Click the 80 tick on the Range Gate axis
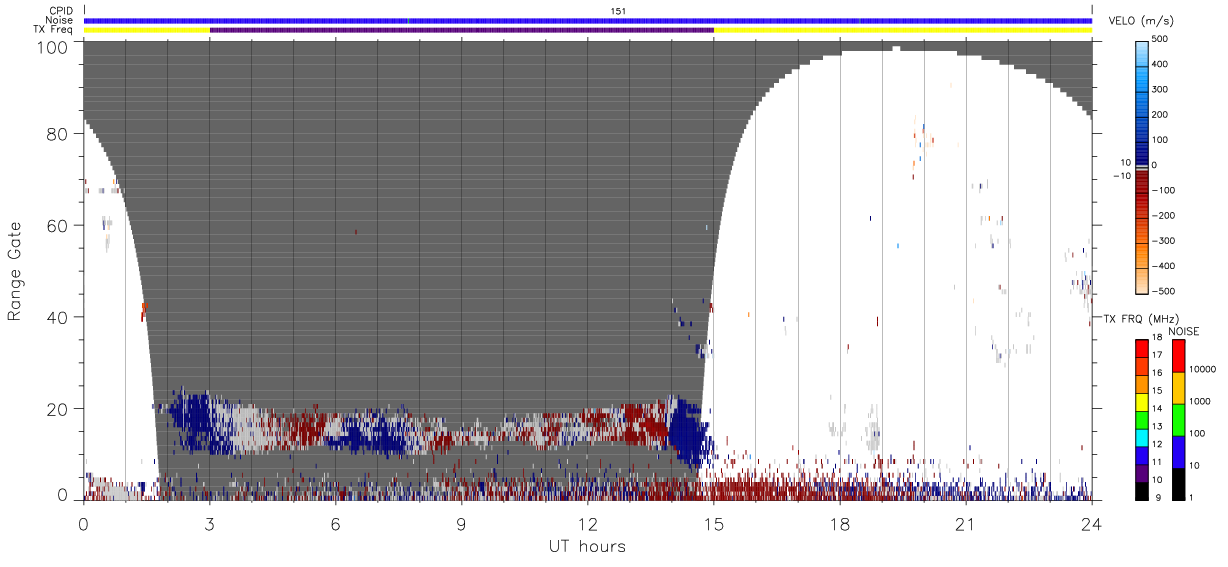Image resolution: width=1228 pixels, height=567 pixels. pos(58,134)
